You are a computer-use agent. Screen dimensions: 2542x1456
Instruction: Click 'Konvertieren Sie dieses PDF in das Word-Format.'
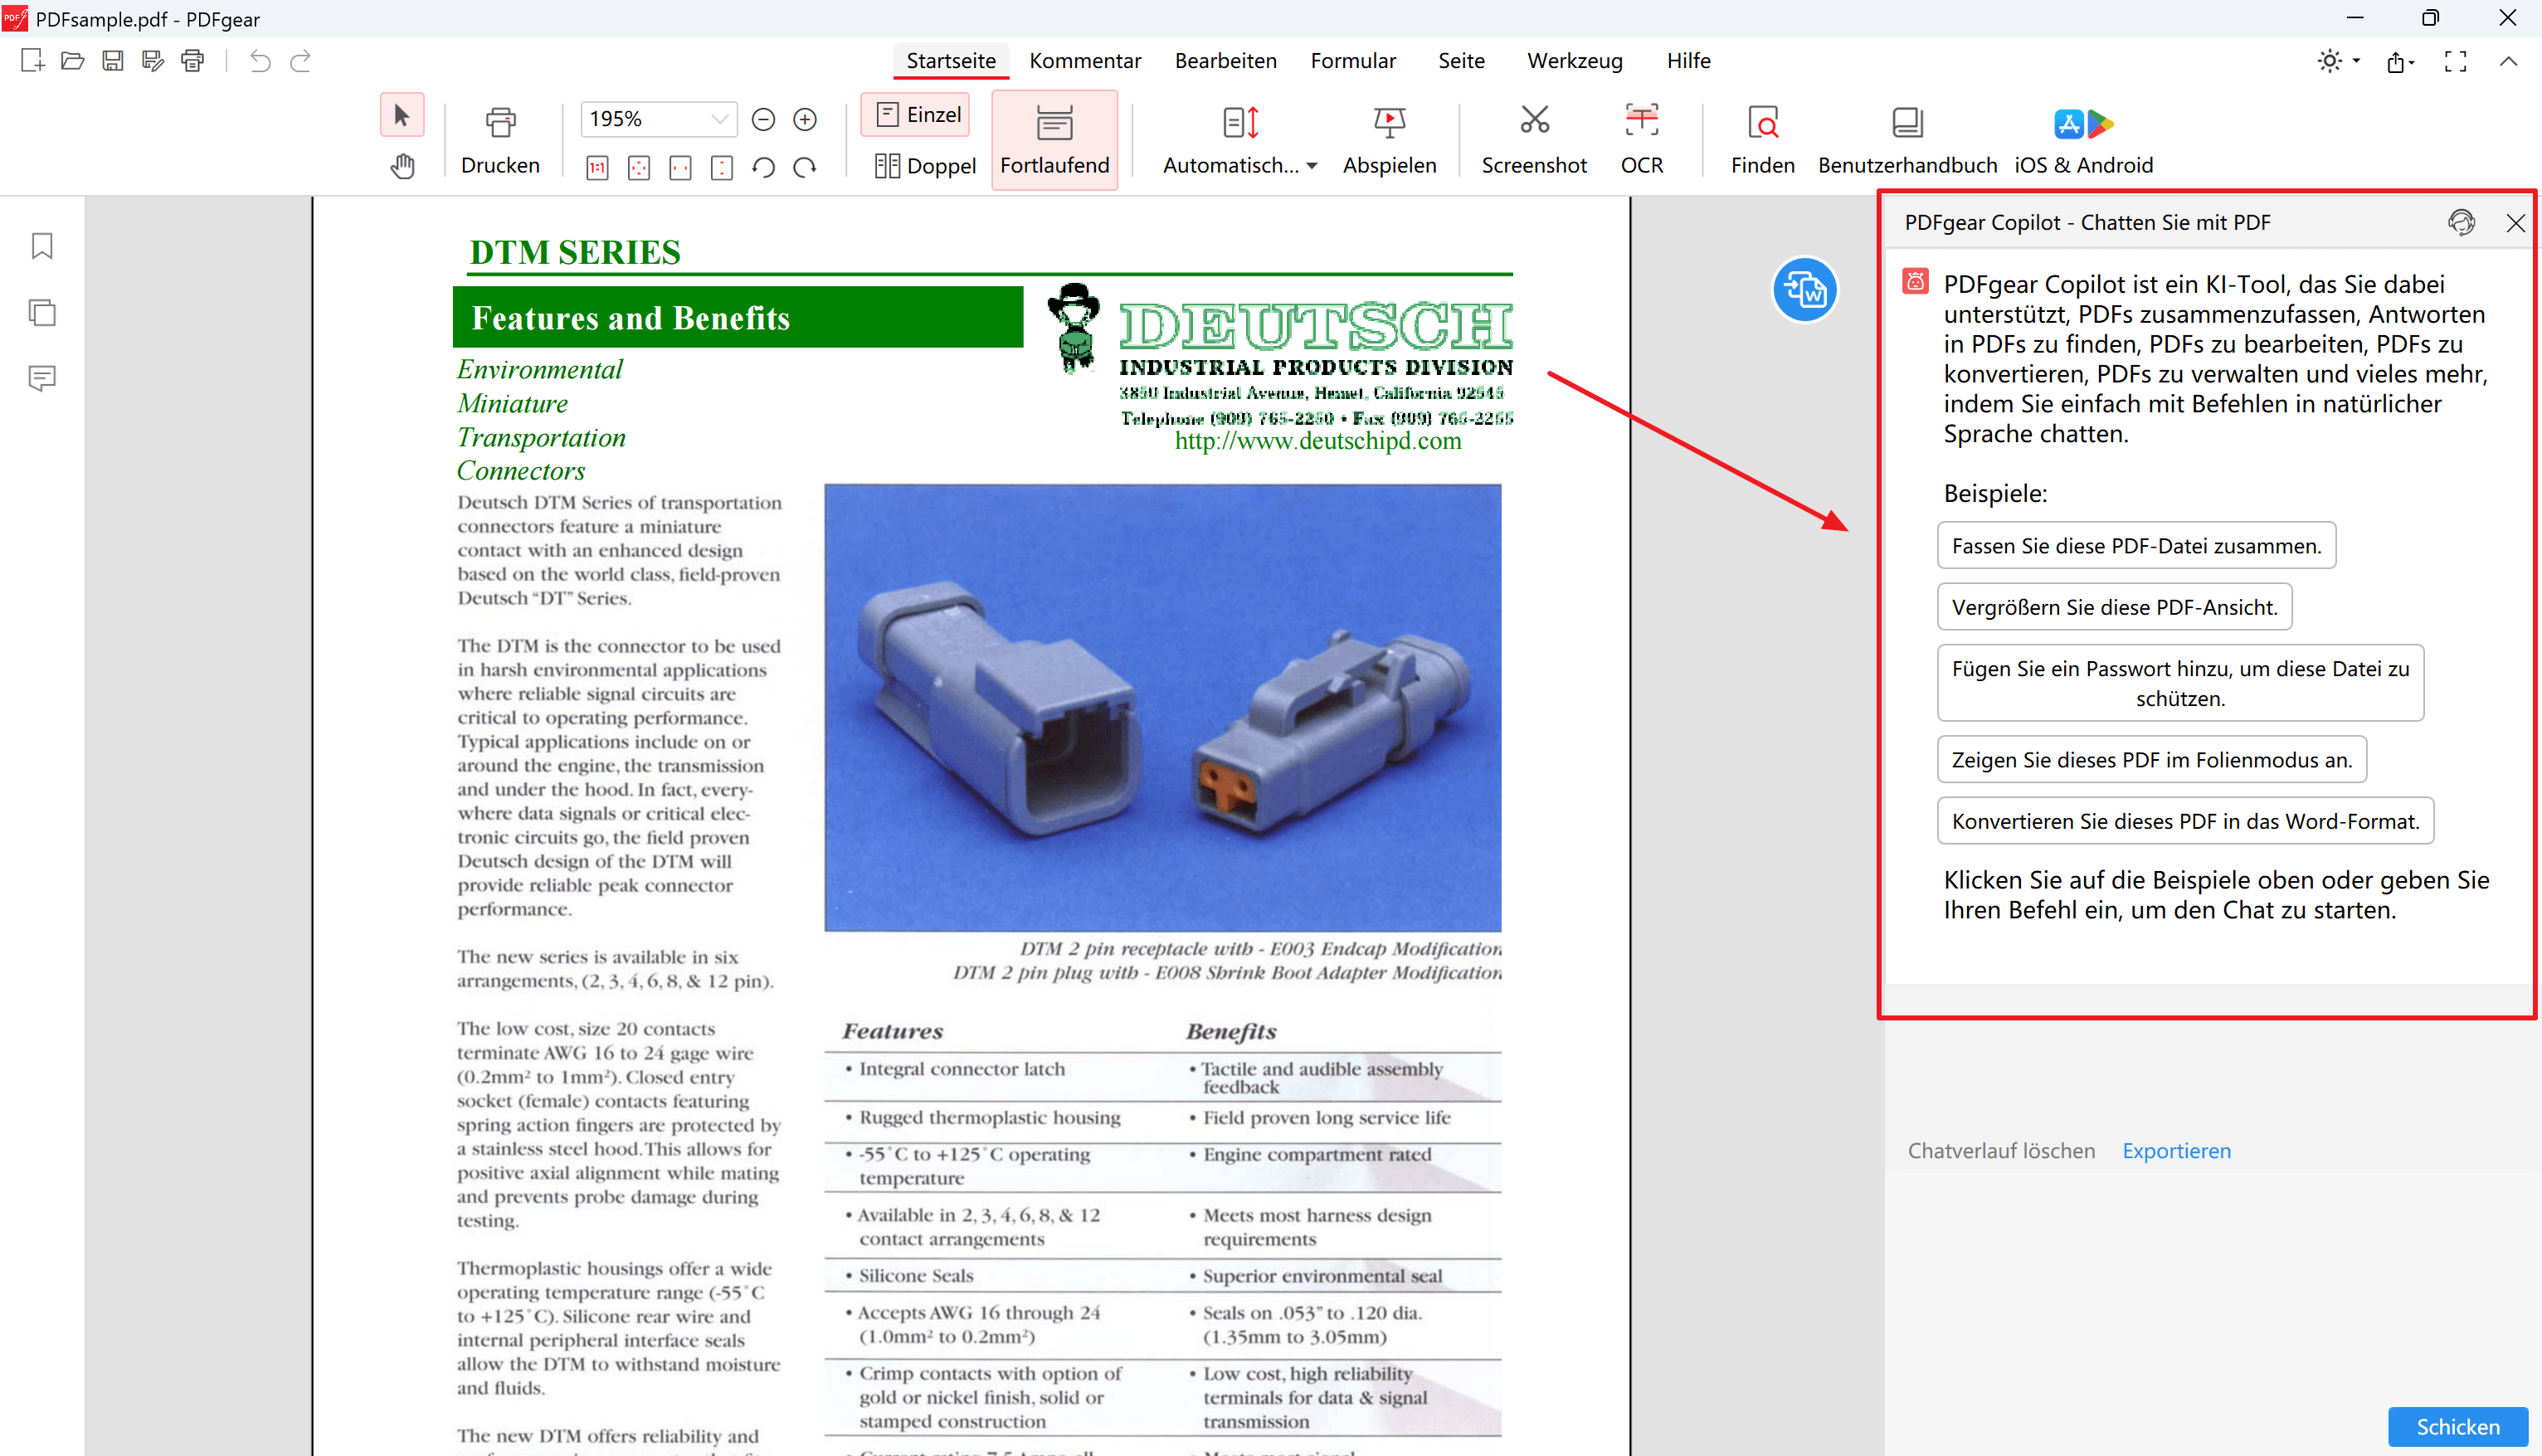[x=2185, y=820]
